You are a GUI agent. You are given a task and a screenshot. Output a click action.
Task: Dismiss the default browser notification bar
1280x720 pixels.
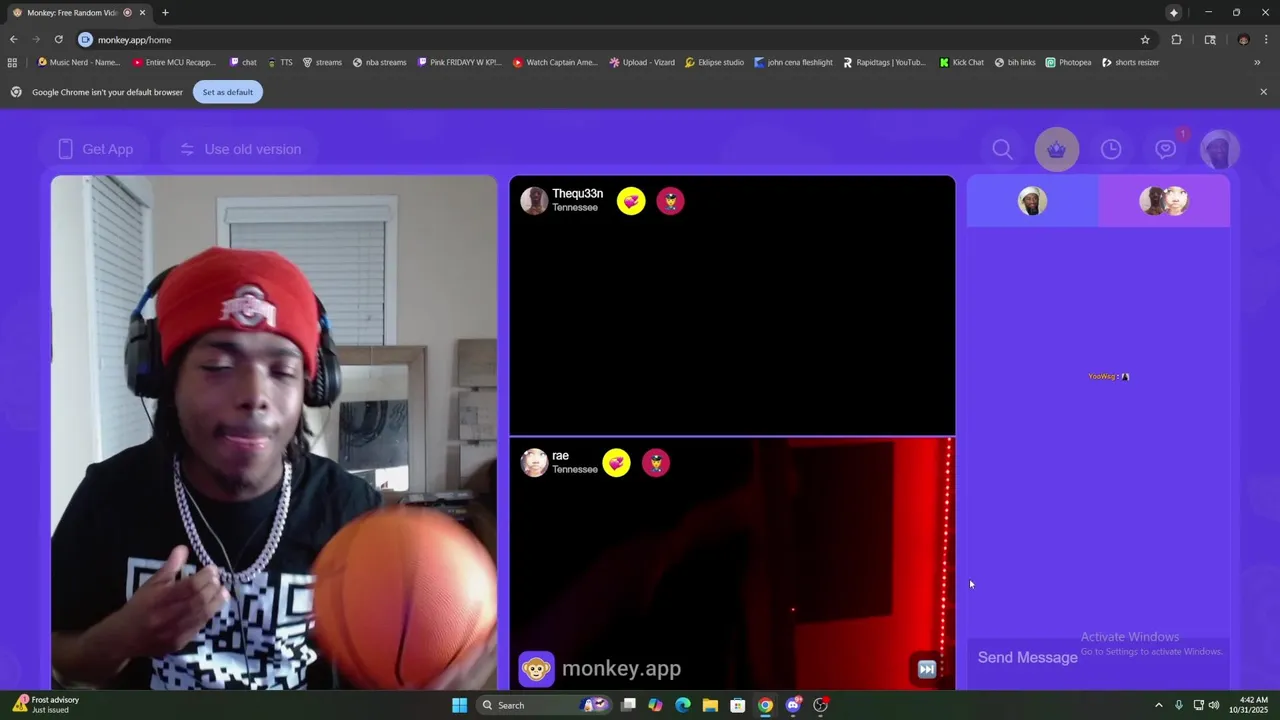tap(1263, 92)
